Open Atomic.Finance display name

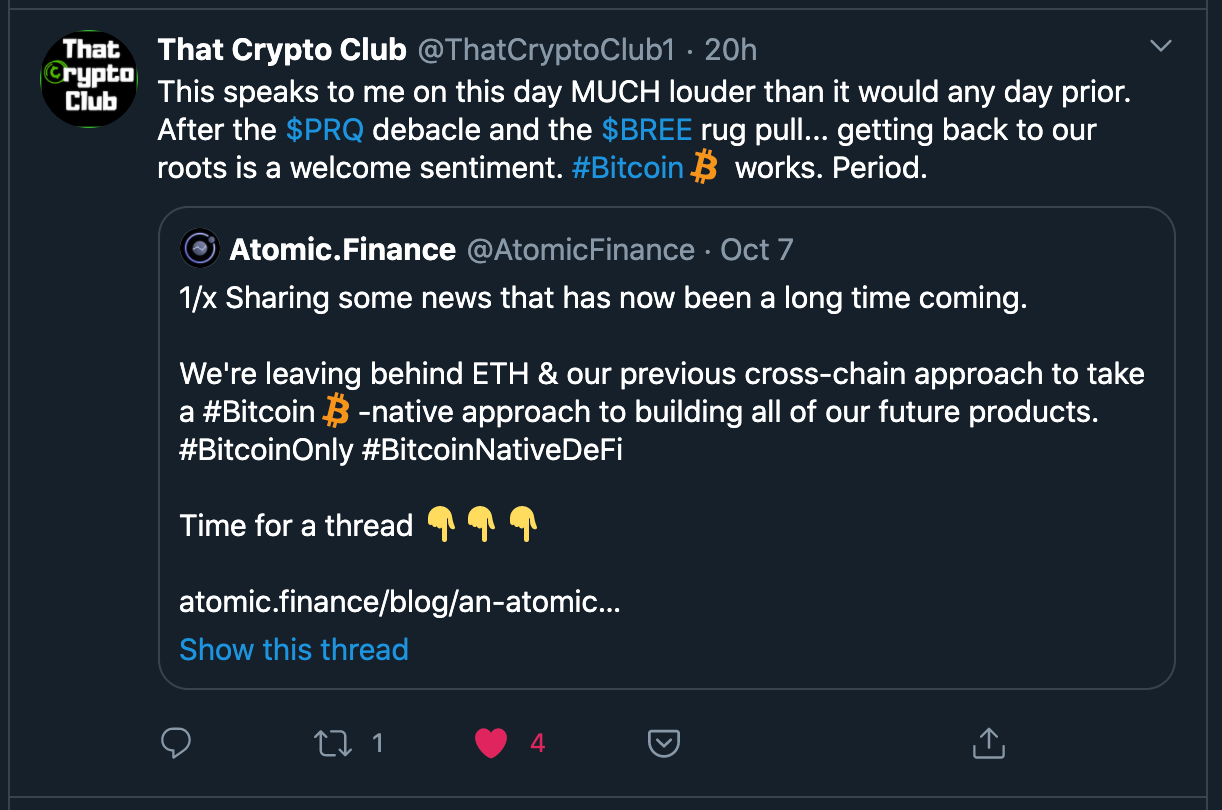coord(343,249)
